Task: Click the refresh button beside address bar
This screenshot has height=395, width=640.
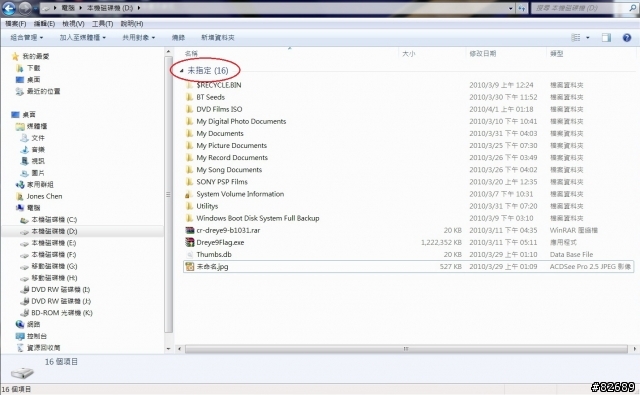Action: pyautogui.click(x=522, y=8)
